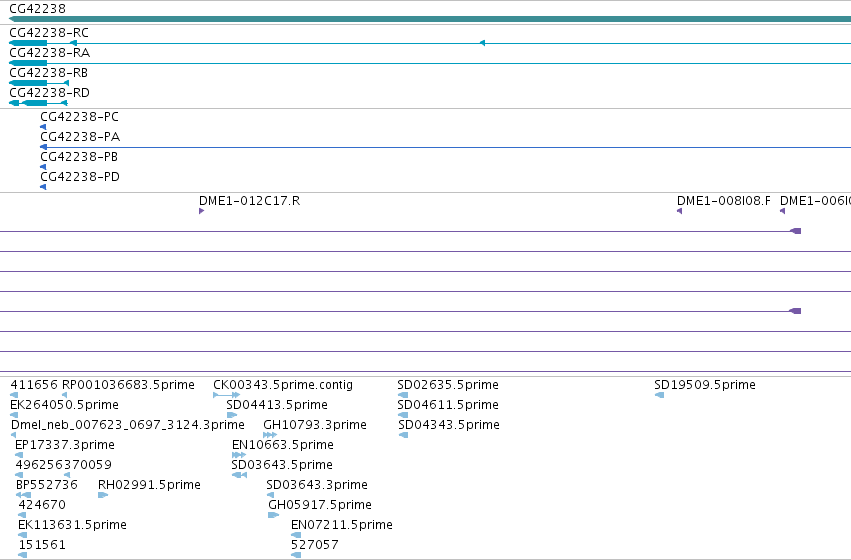
Task: Click the CG42238-PD protein arrow marker
Action: (x=43, y=187)
